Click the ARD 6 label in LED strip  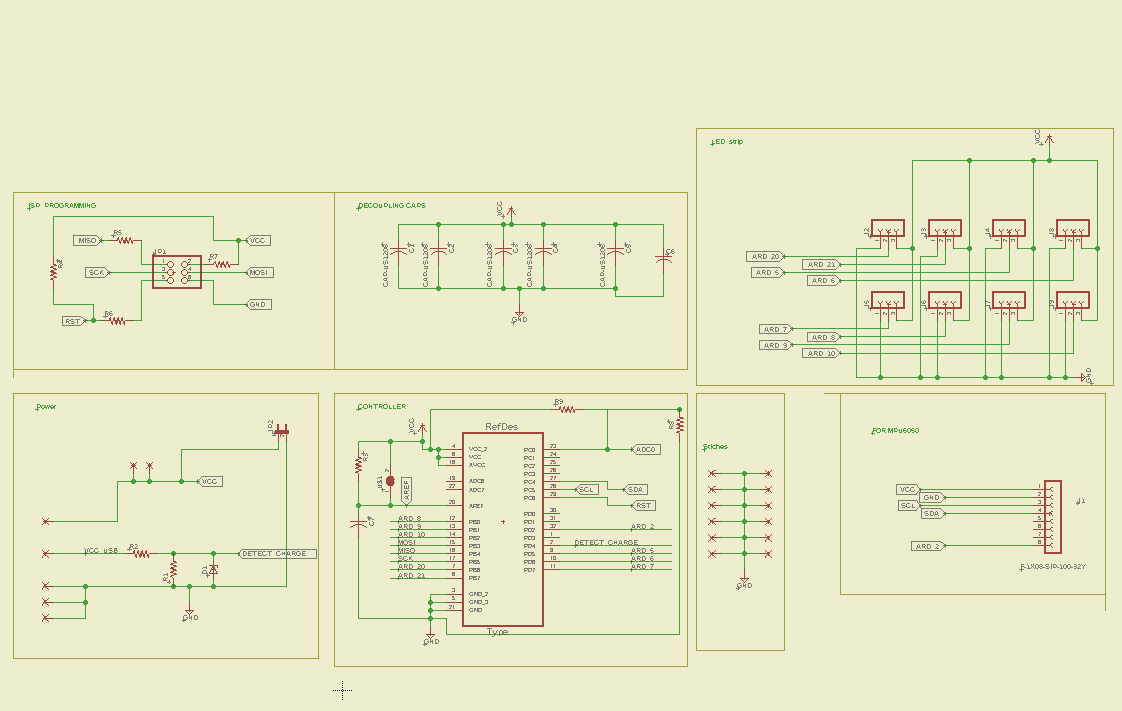coord(824,280)
